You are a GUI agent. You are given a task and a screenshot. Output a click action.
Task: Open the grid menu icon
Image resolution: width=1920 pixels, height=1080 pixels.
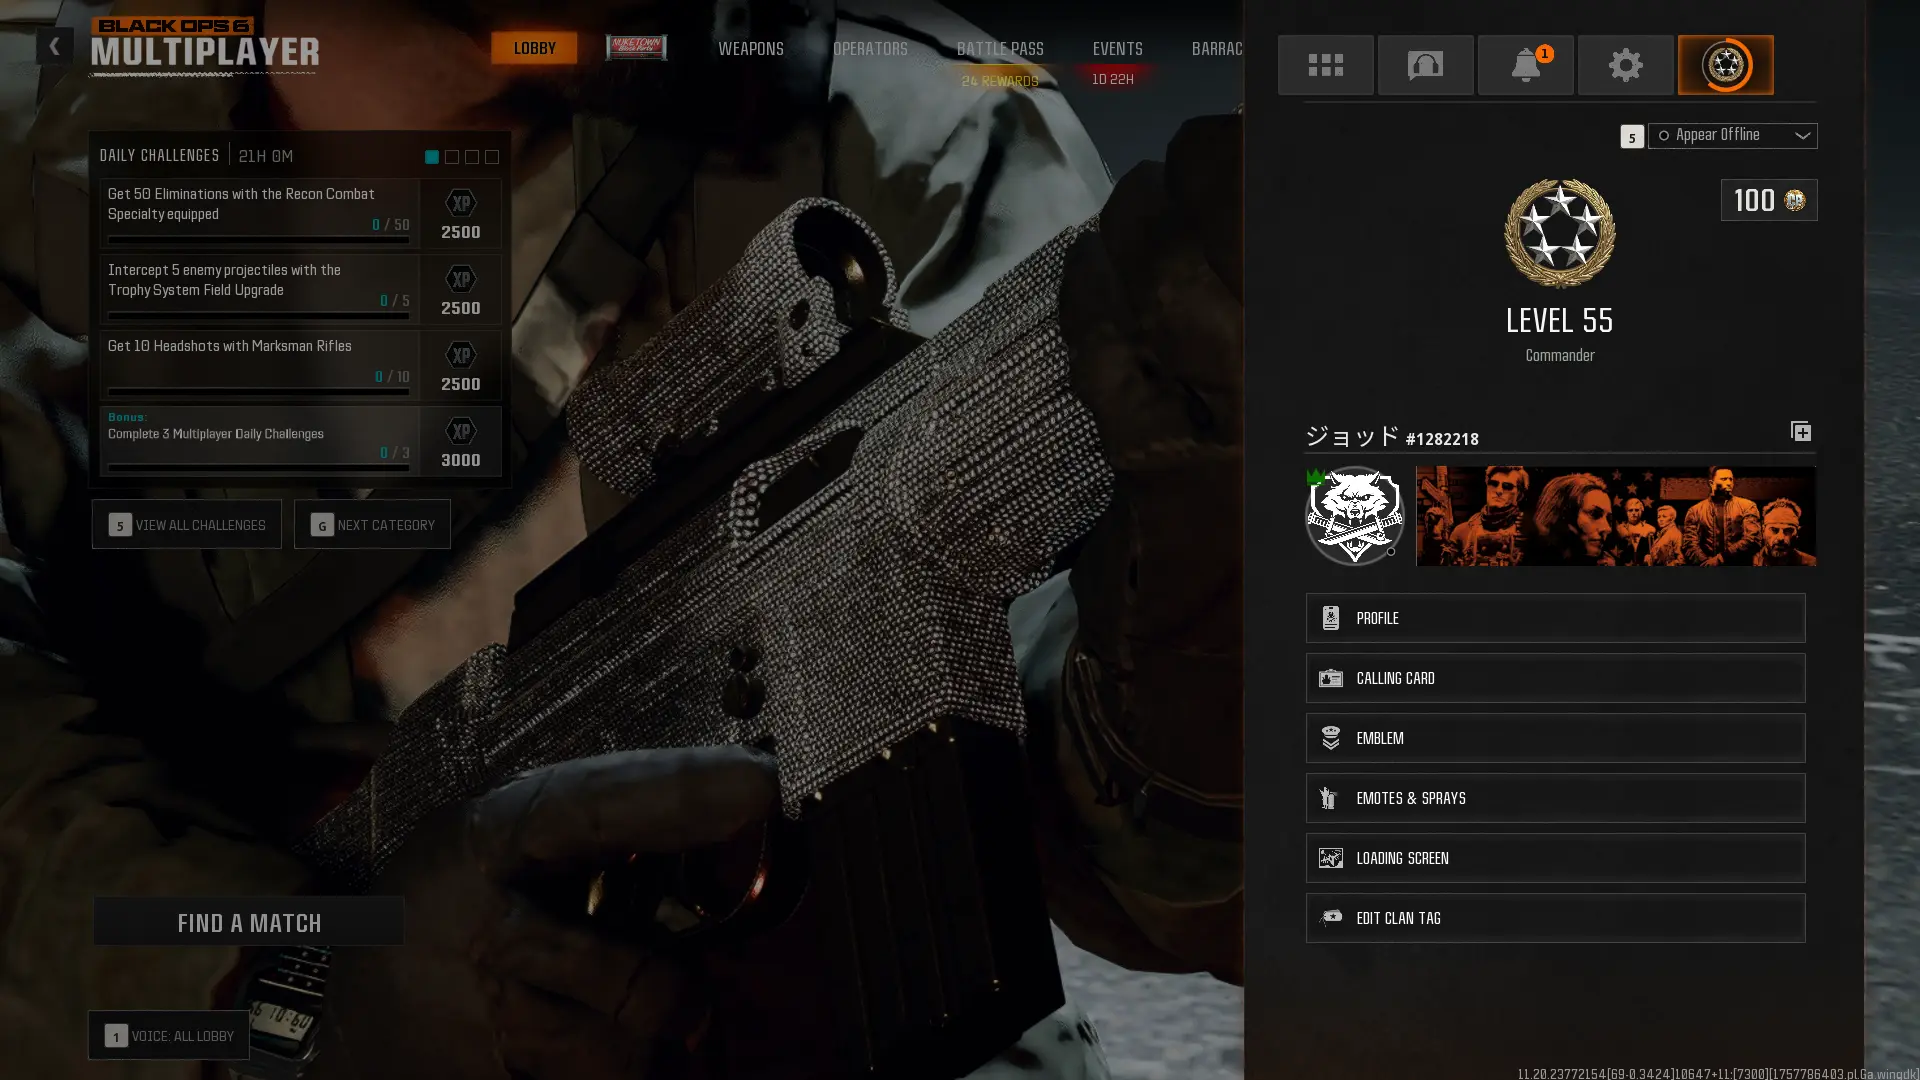pyautogui.click(x=1325, y=65)
